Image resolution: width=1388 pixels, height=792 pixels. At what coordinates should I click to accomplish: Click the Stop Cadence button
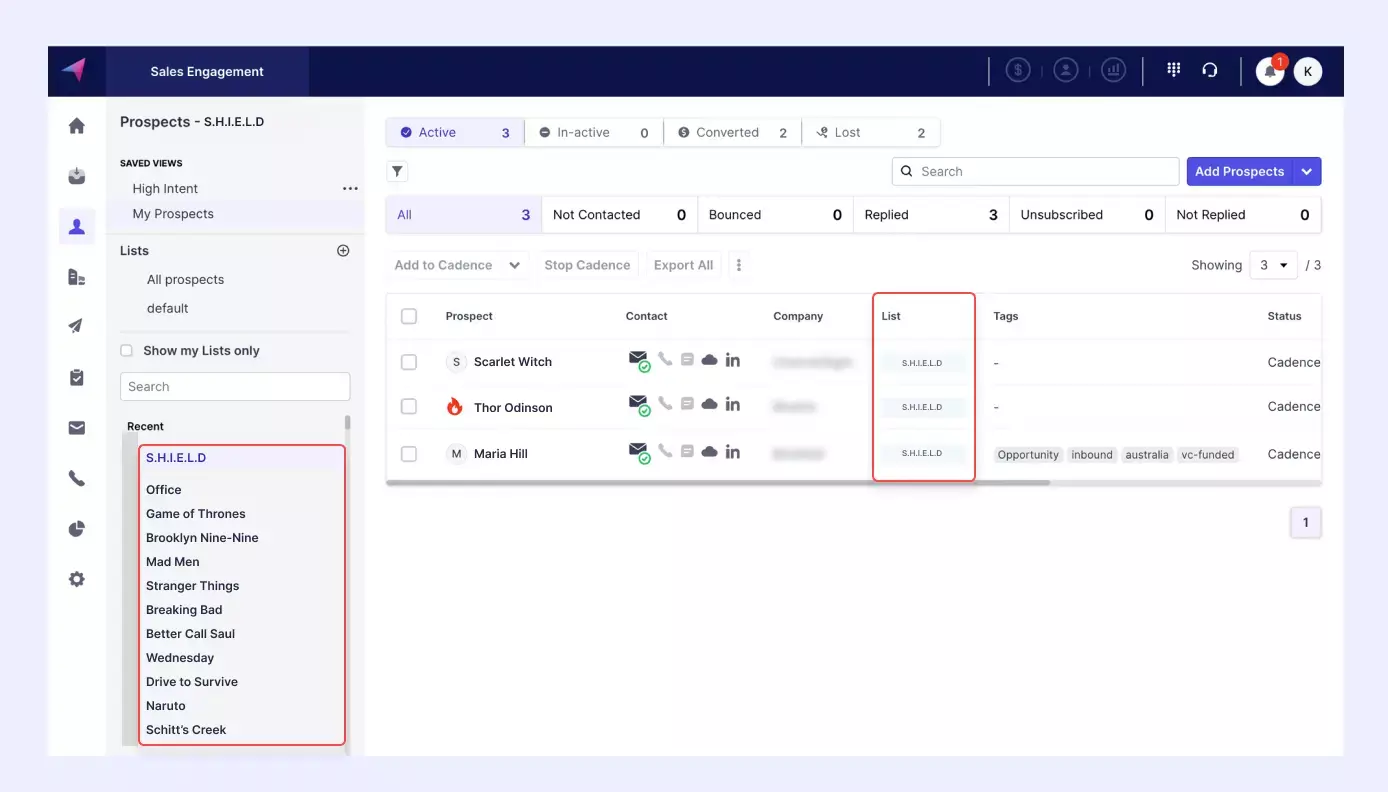pos(587,265)
